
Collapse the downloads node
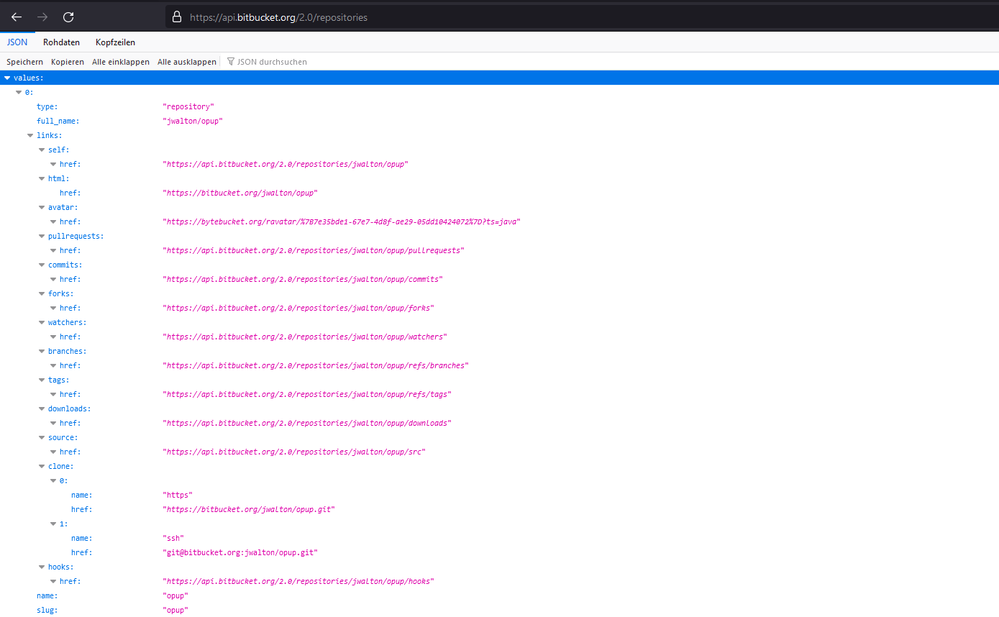coord(41,409)
